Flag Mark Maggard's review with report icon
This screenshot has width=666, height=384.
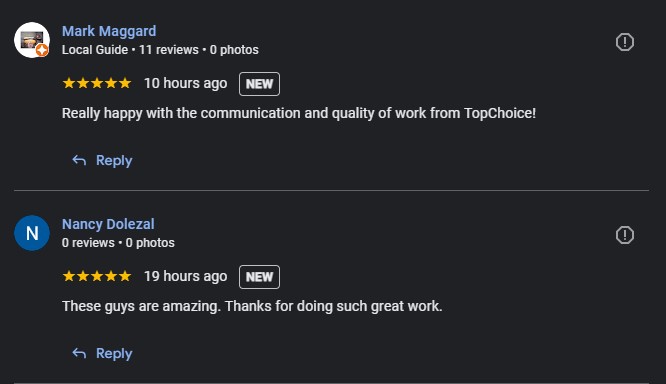point(624,42)
